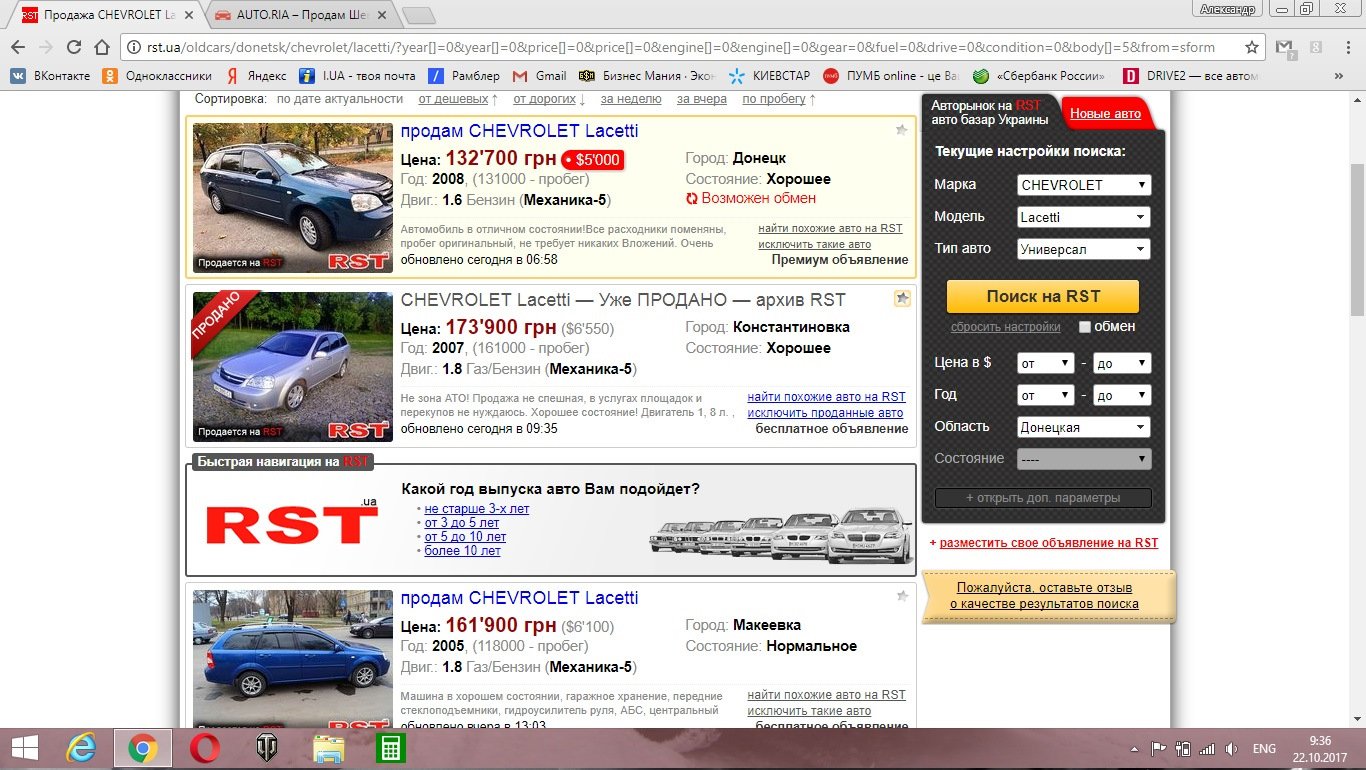Open the disabled Состояние dropdown

[1084, 459]
